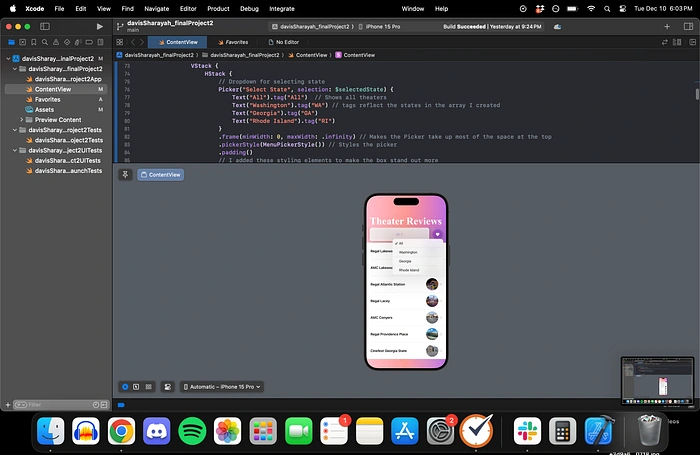700x455 pixels.
Task: Toggle the inspector panel at top right
Action: pyautogui.click(x=688, y=25)
